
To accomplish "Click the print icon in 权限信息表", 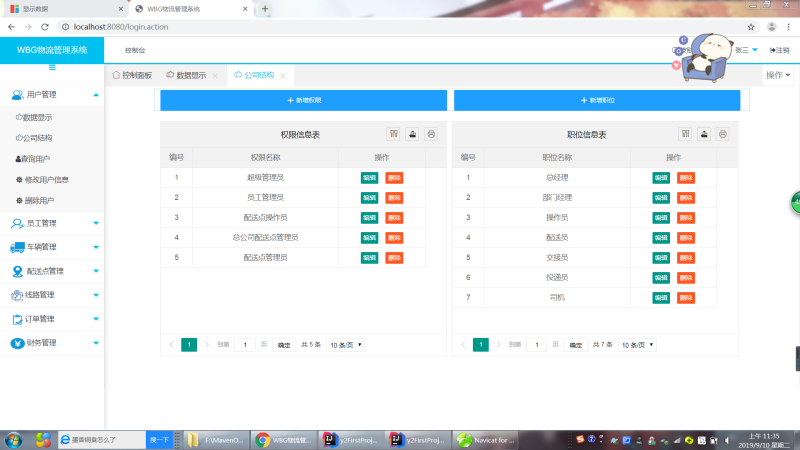I will (430, 134).
